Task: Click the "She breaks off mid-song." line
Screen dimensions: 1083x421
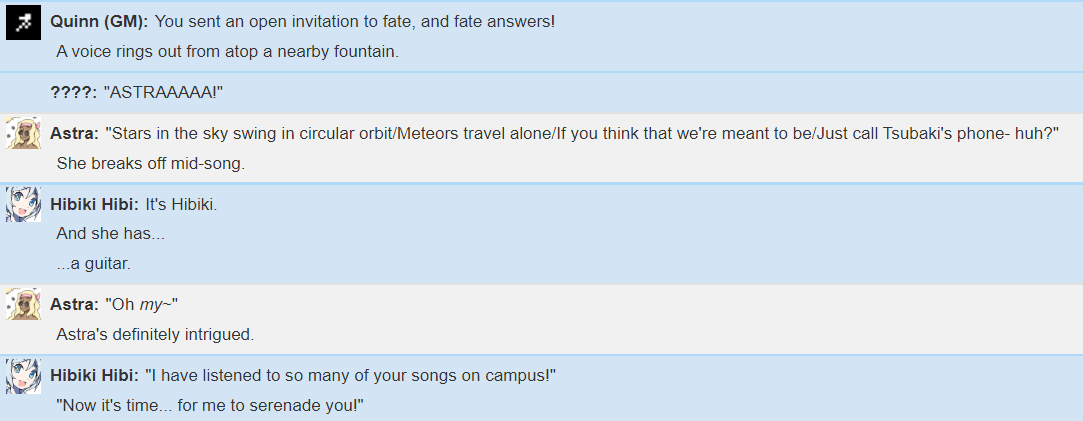Action: [151, 164]
